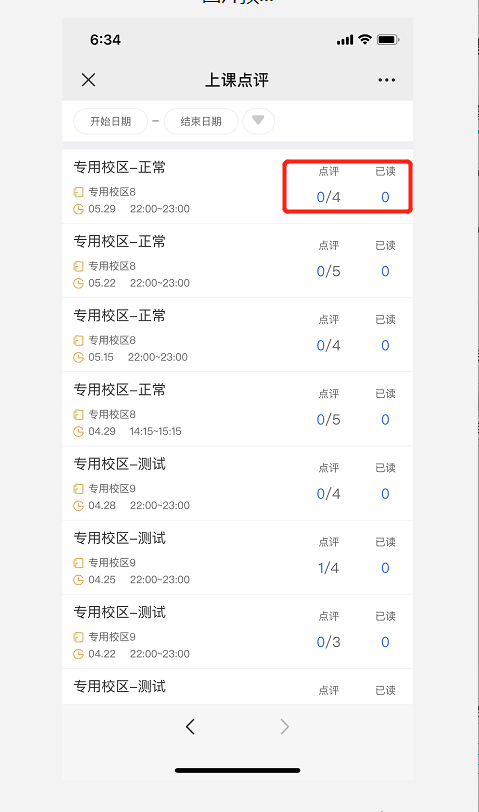Screen dimensions: 479x812
Task: Click the class icon of 04.28 专用校区9
Action: pyautogui.click(x=78, y=489)
